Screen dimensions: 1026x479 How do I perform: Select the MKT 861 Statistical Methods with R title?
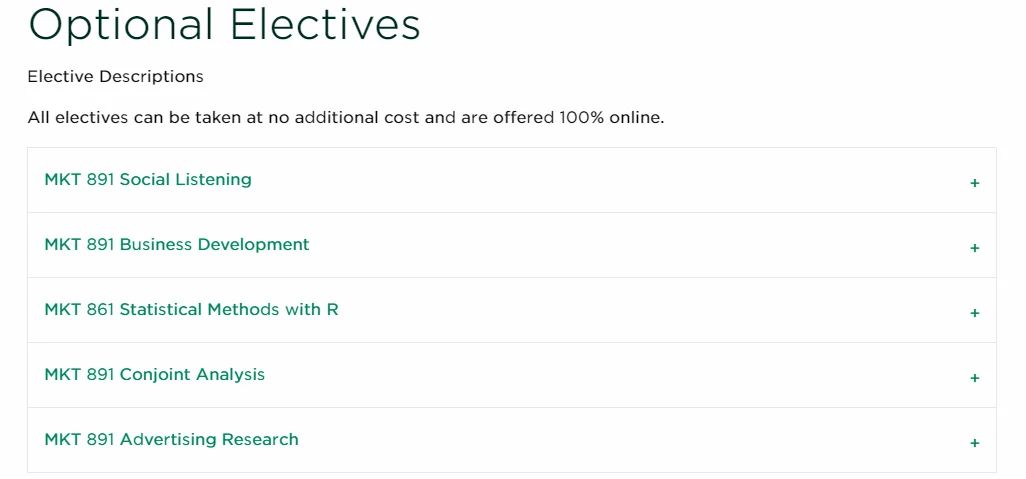point(191,310)
